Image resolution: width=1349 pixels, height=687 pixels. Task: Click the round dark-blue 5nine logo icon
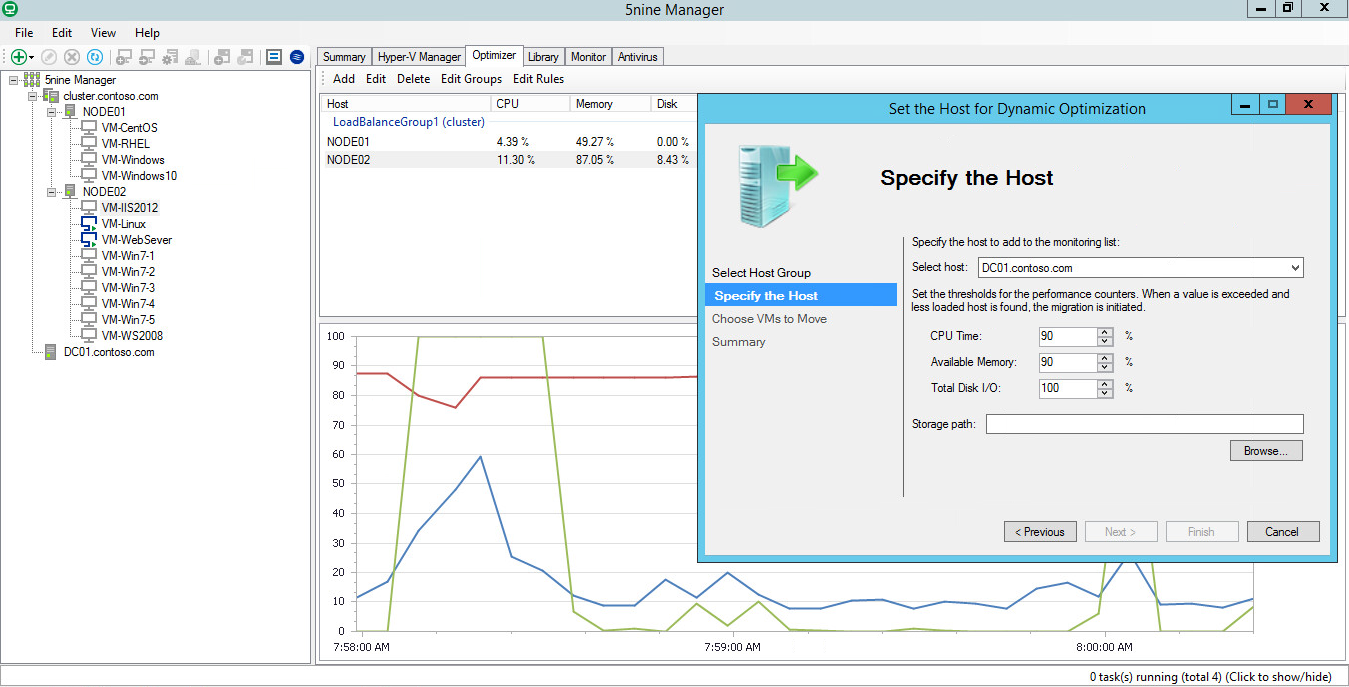(x=297, y=57)
